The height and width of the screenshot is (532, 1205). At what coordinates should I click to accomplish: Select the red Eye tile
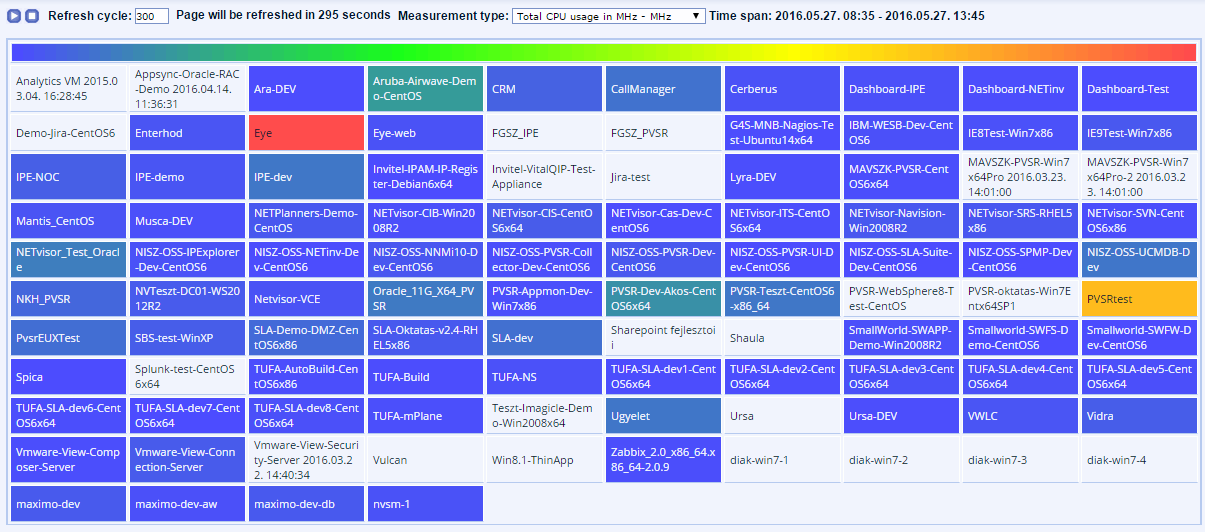pos(305,132)
